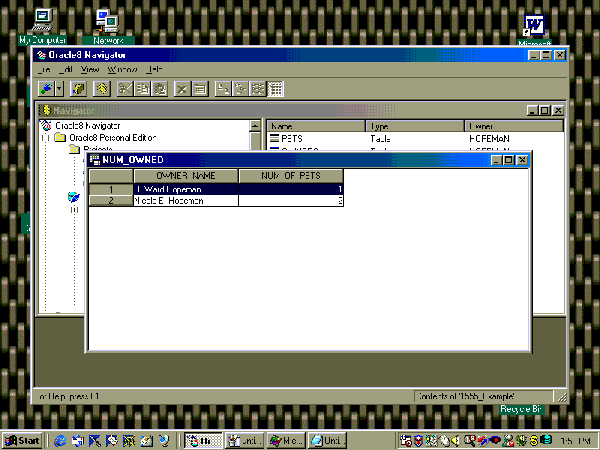
Task: Open the Window menu
Action: (122, 69)
